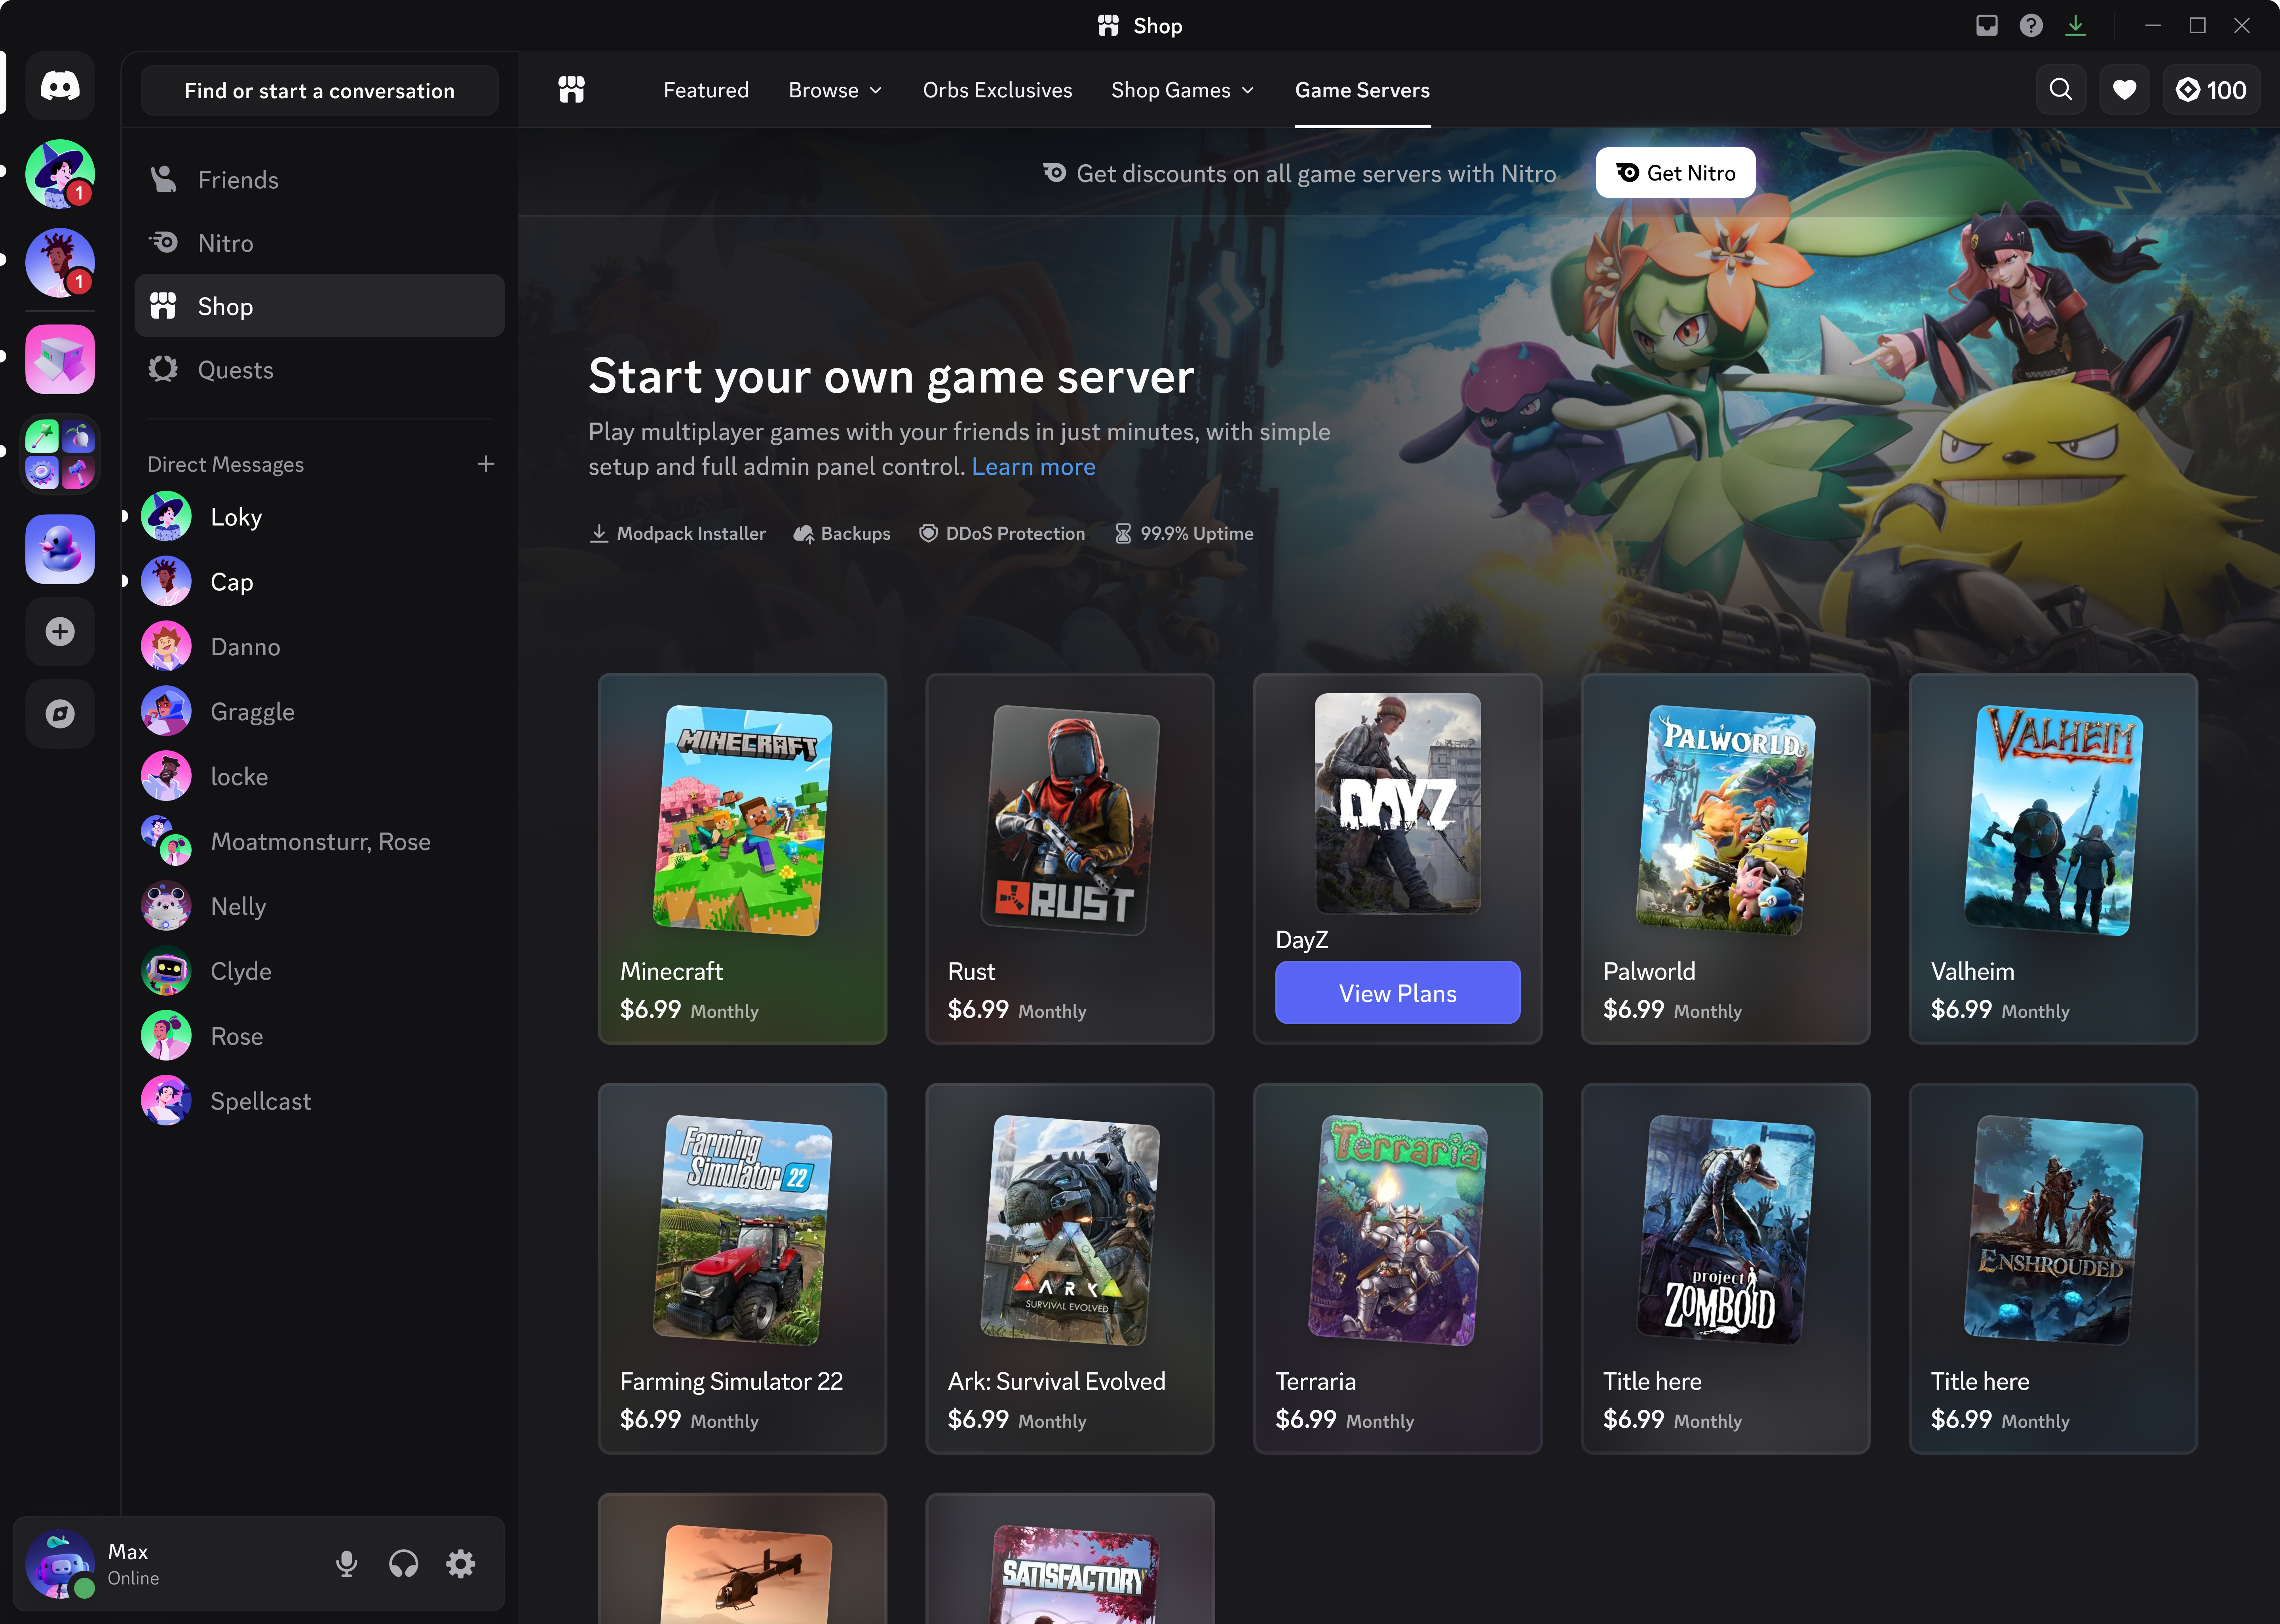Create a new DM with plus icon
Image resolution: width=2280 pixels, height=1624 pixels.
pyautogui.click(x=486, y=464)
